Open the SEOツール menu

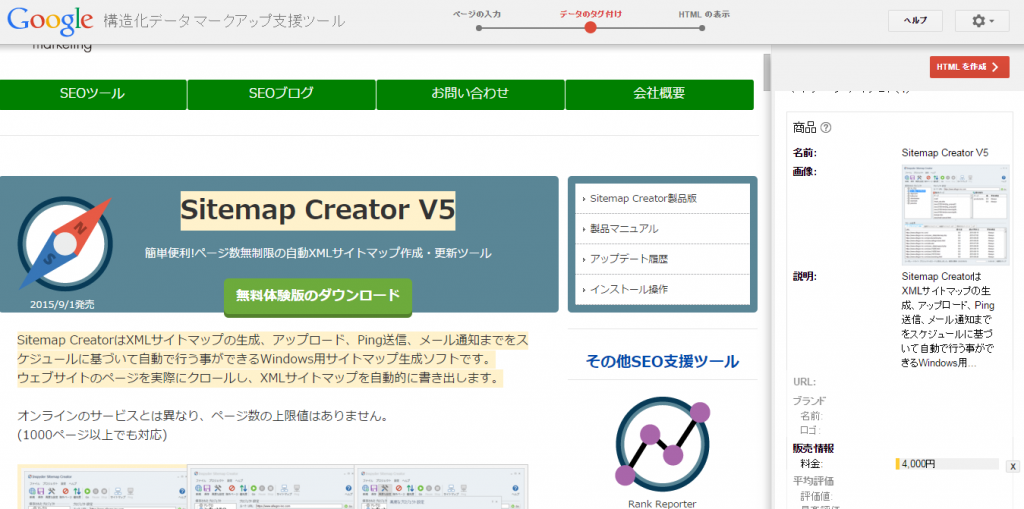point(92,94)
